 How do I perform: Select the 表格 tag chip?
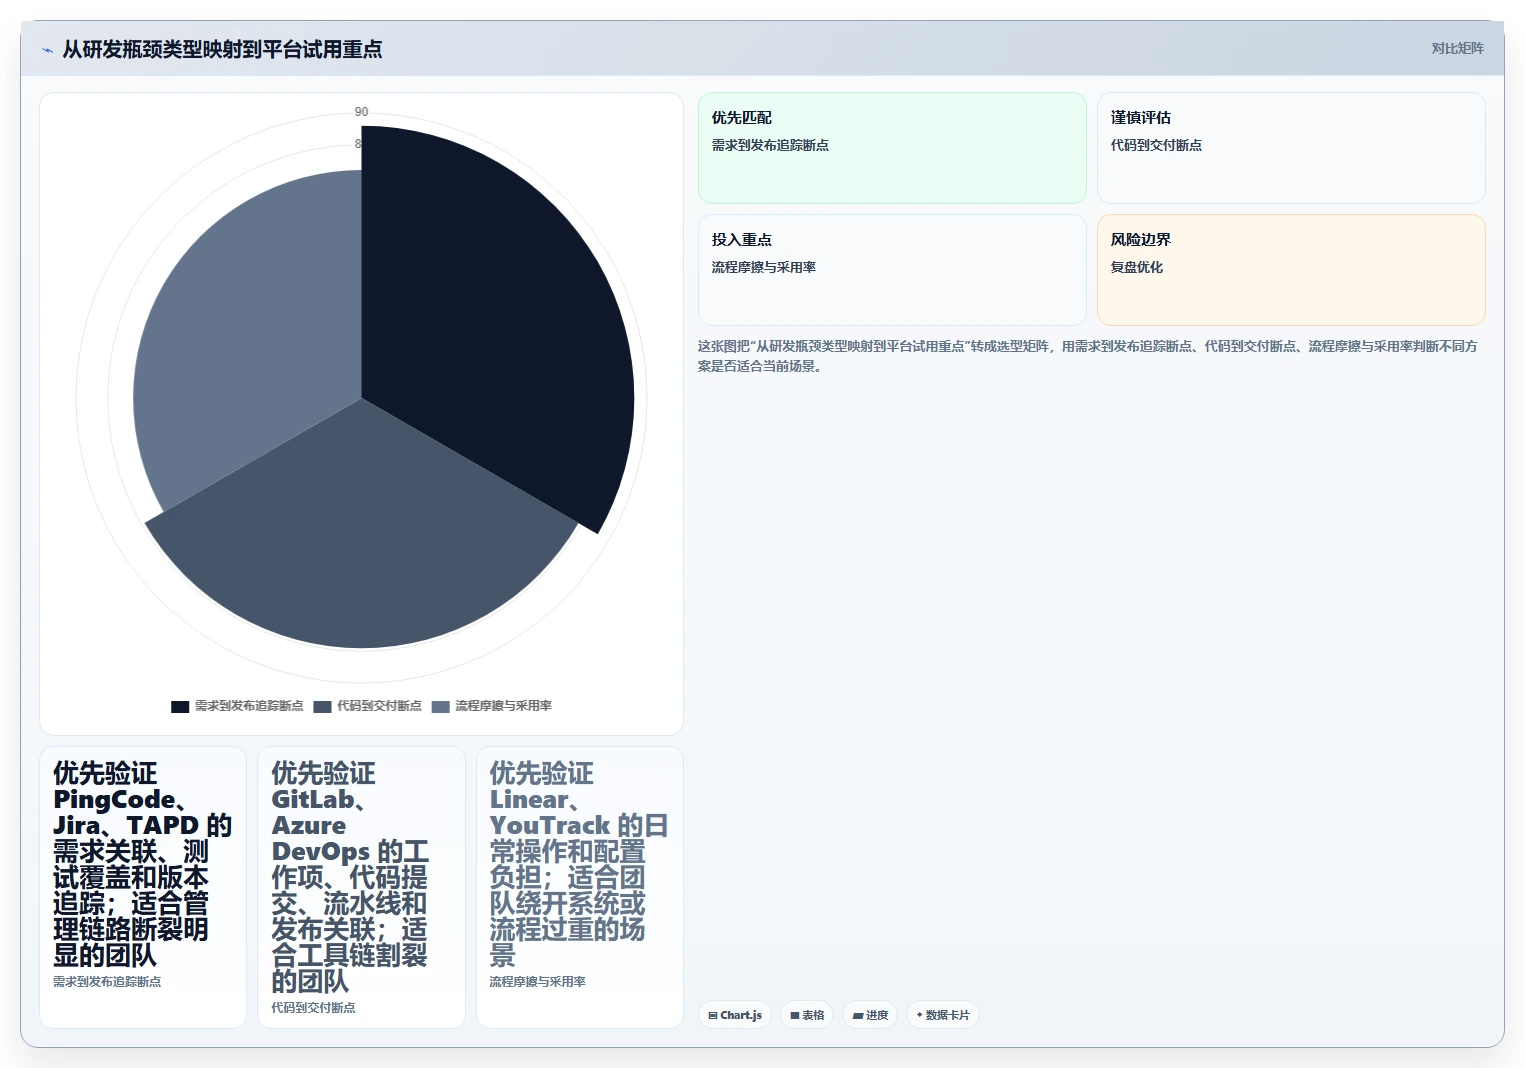click(x=807, y=1015)
